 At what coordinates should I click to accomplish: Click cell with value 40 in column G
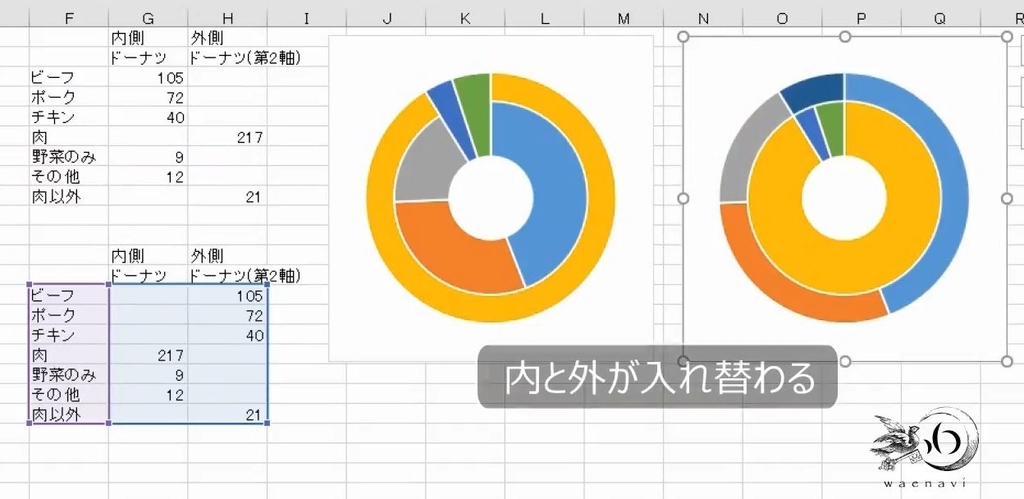(x=148, y=118)
